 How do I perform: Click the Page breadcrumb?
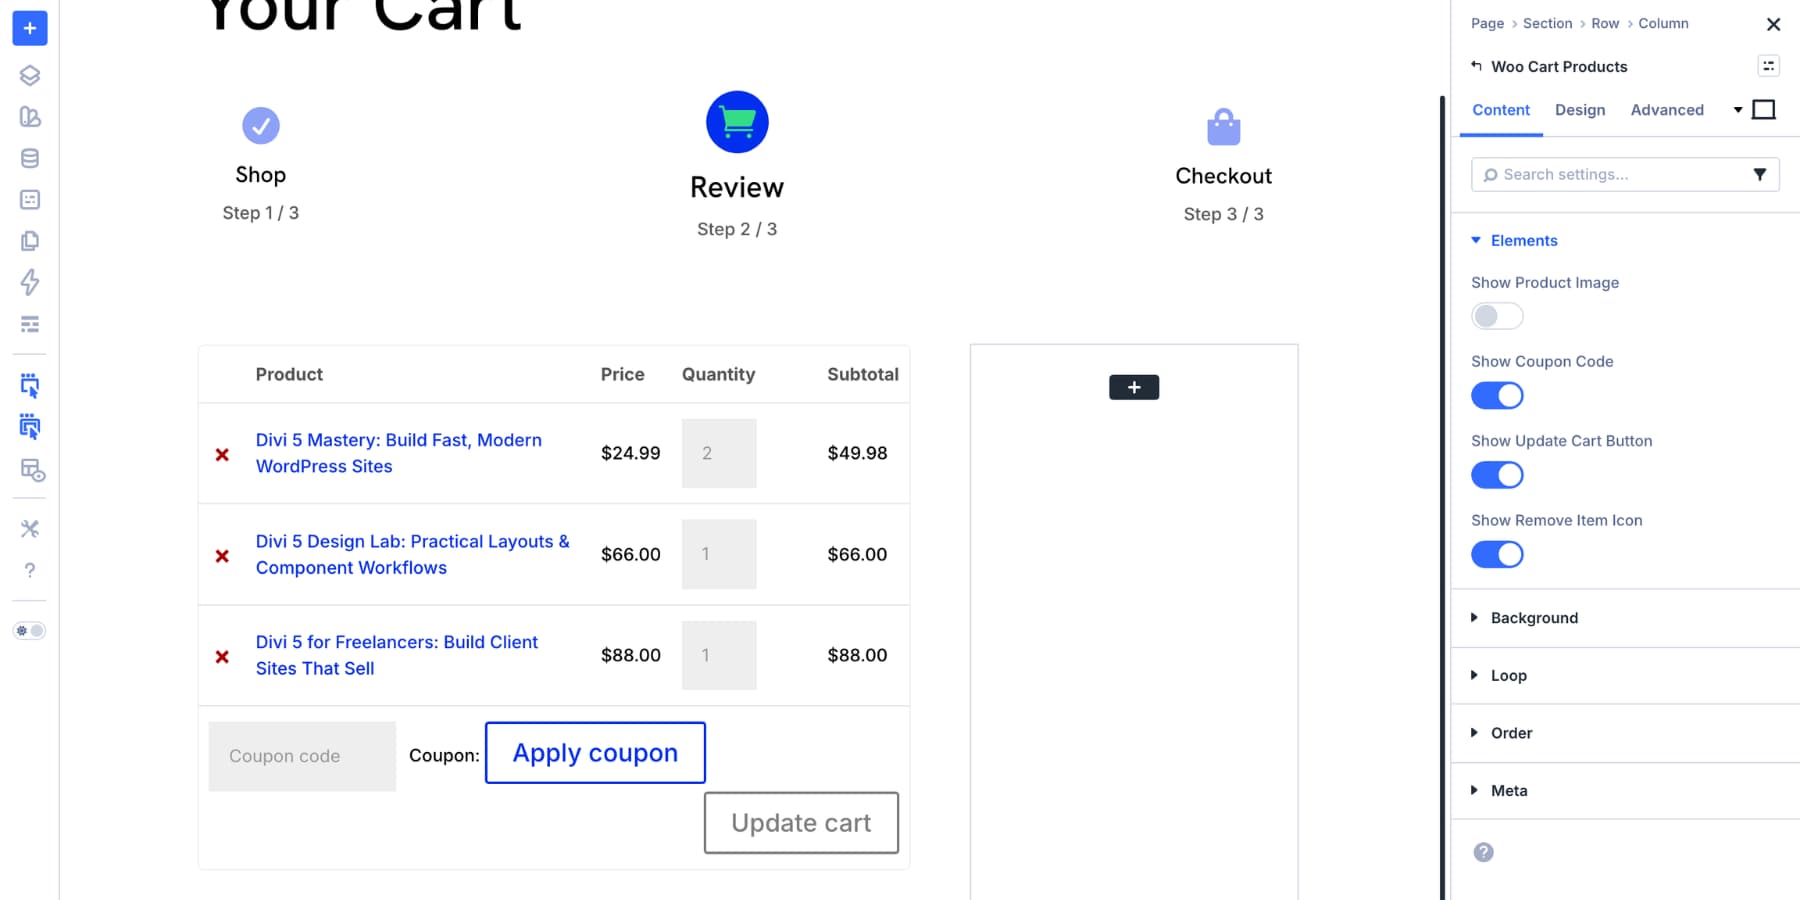[1487, 23]
